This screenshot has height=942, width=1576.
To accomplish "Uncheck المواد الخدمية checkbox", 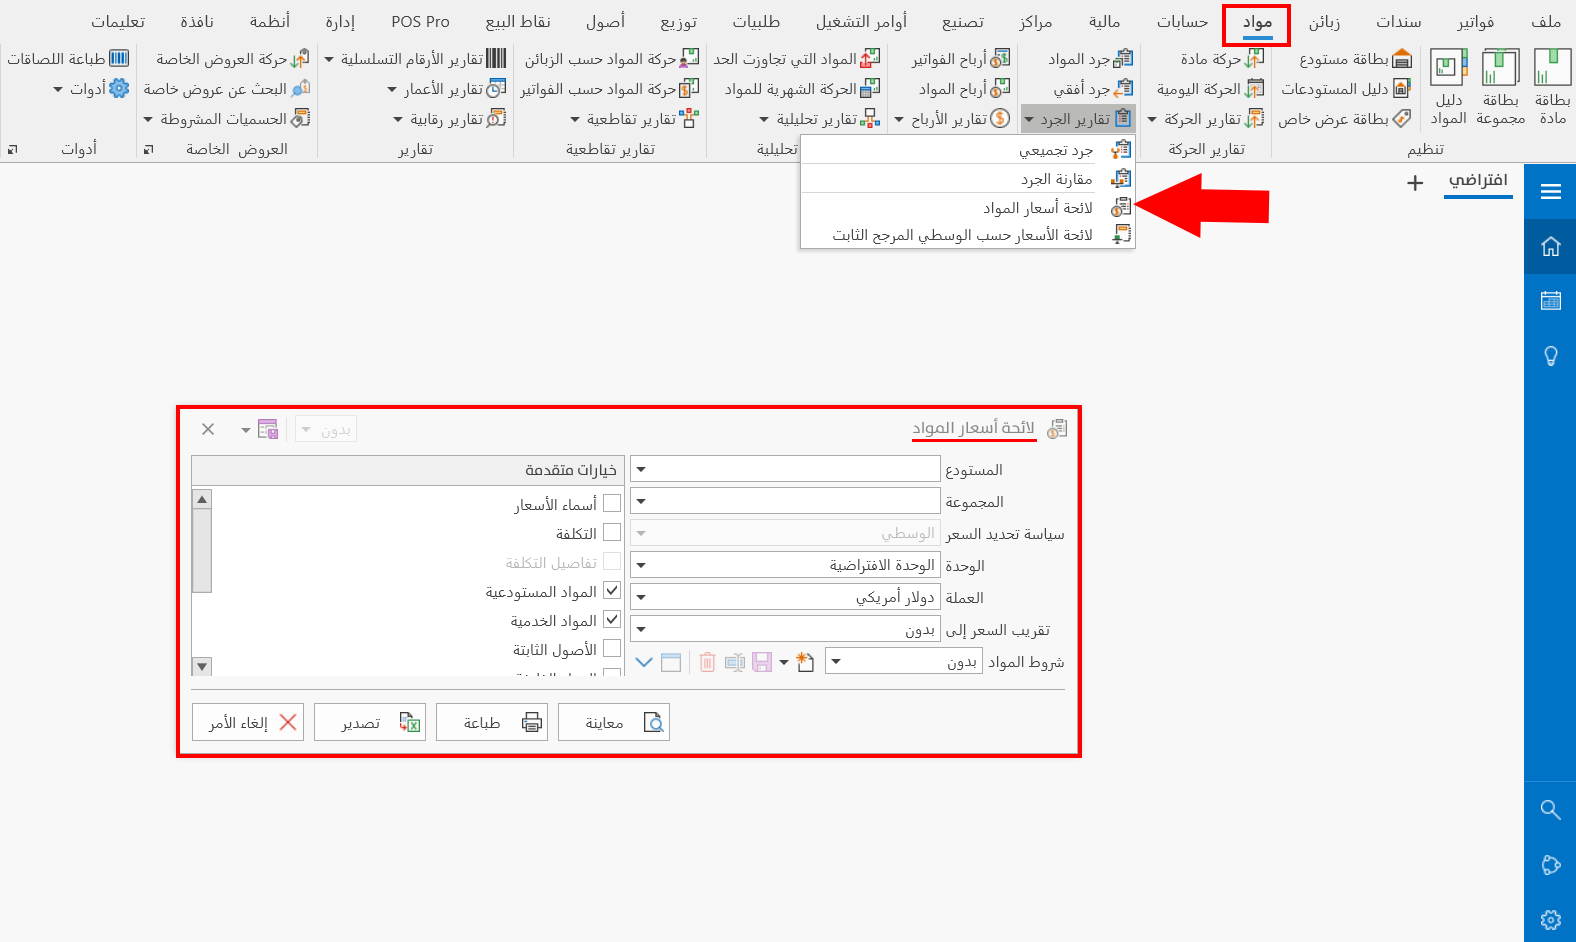I will (x=612, y=619).
